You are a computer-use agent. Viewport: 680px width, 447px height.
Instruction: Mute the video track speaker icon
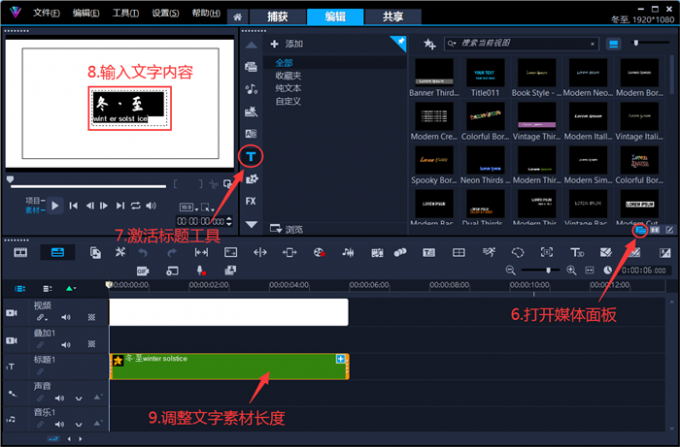(66, 318)
